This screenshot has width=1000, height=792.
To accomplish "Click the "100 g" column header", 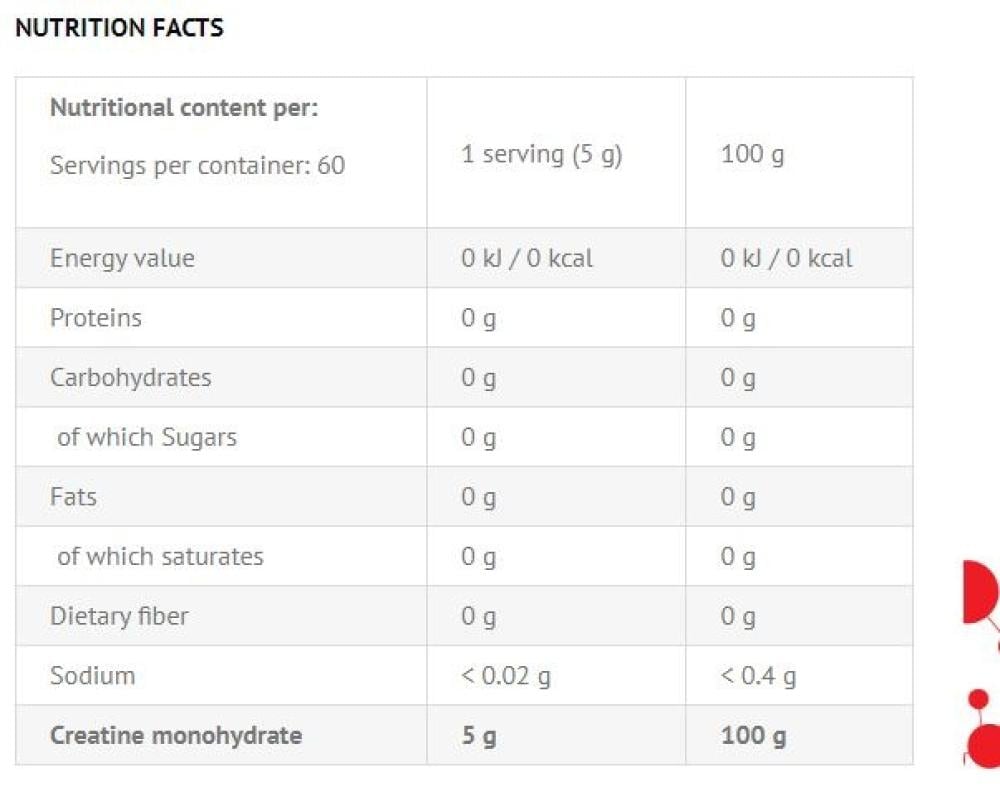I will point(752,155).
